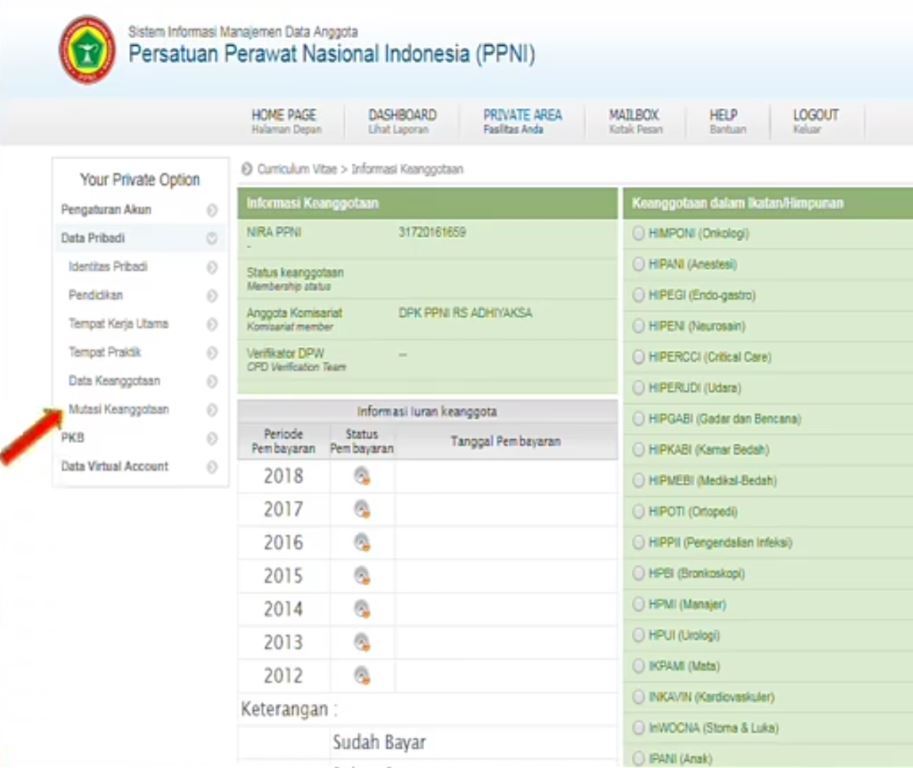Viewport: 913px width, 768px height.
Task: Click the arrow beside Identitas Pribadi
Action: pos(212,267)
